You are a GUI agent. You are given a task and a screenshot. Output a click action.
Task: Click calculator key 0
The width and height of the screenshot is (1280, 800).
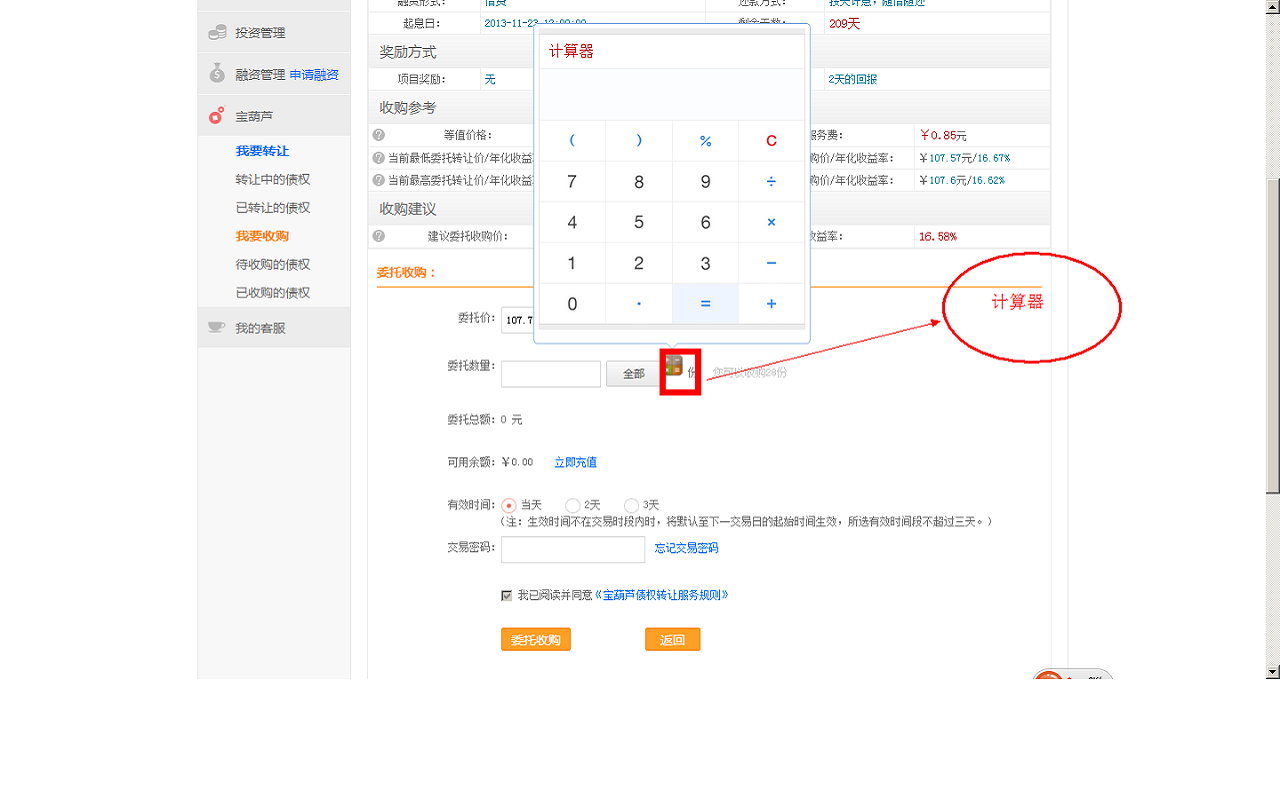tap(572, 304)
